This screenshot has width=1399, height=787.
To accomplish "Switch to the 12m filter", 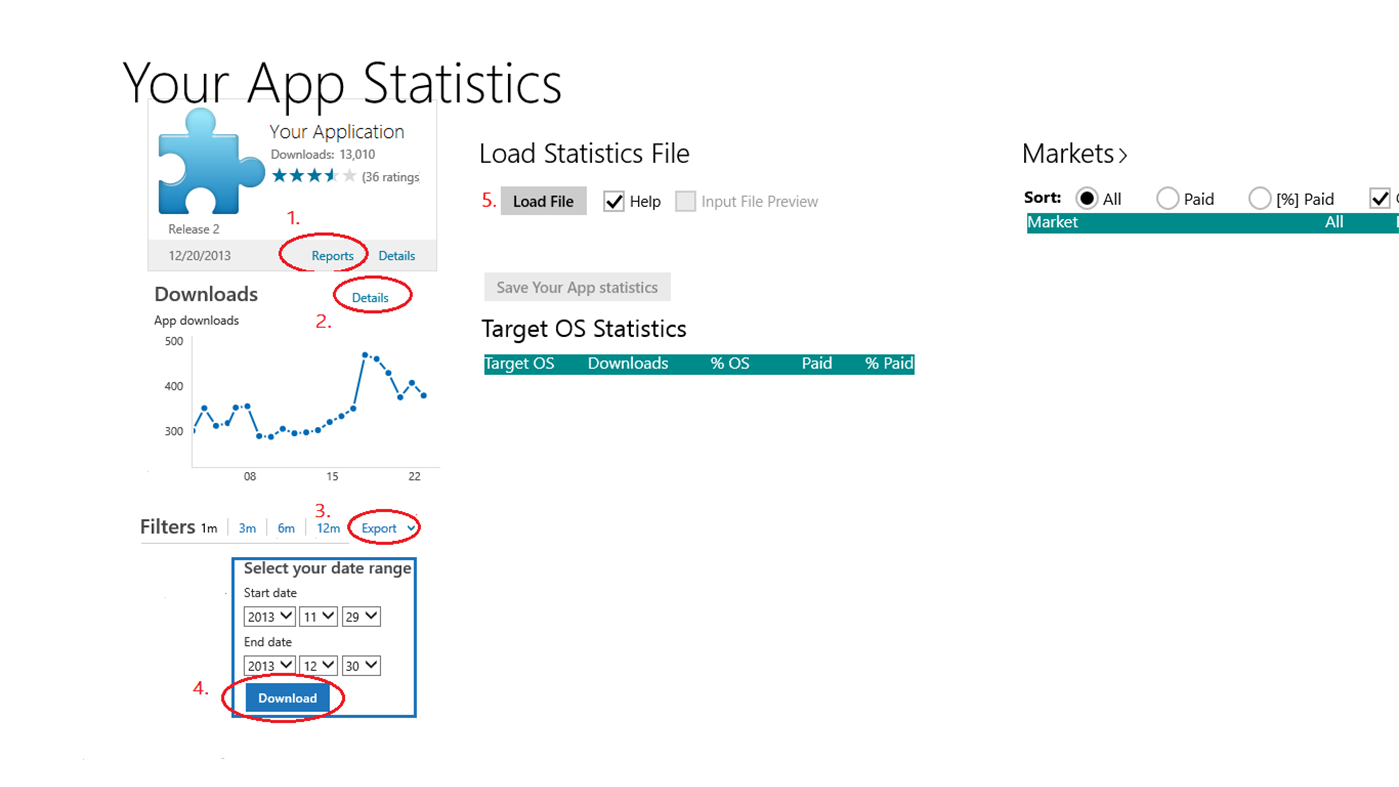I will (328, 527).
